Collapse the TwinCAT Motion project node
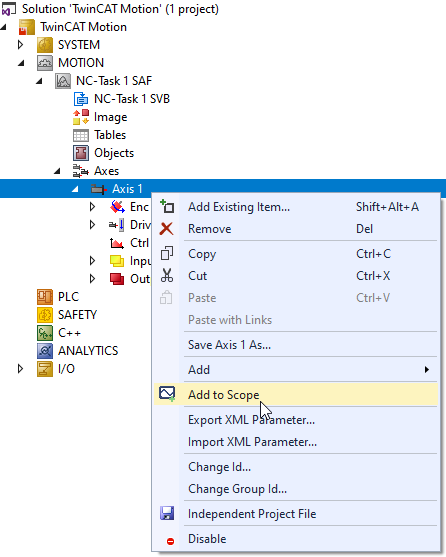Image resolution: width=446 pixels, height=557 pixels. pos(4,27)
